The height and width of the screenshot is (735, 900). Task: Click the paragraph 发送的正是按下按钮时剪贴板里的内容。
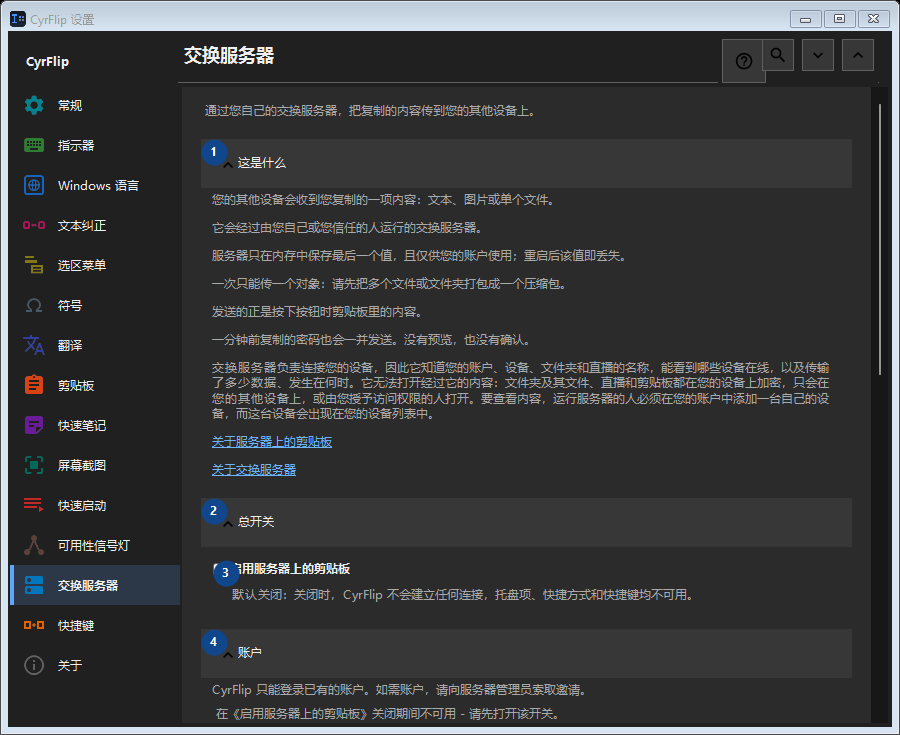(318, 312)
